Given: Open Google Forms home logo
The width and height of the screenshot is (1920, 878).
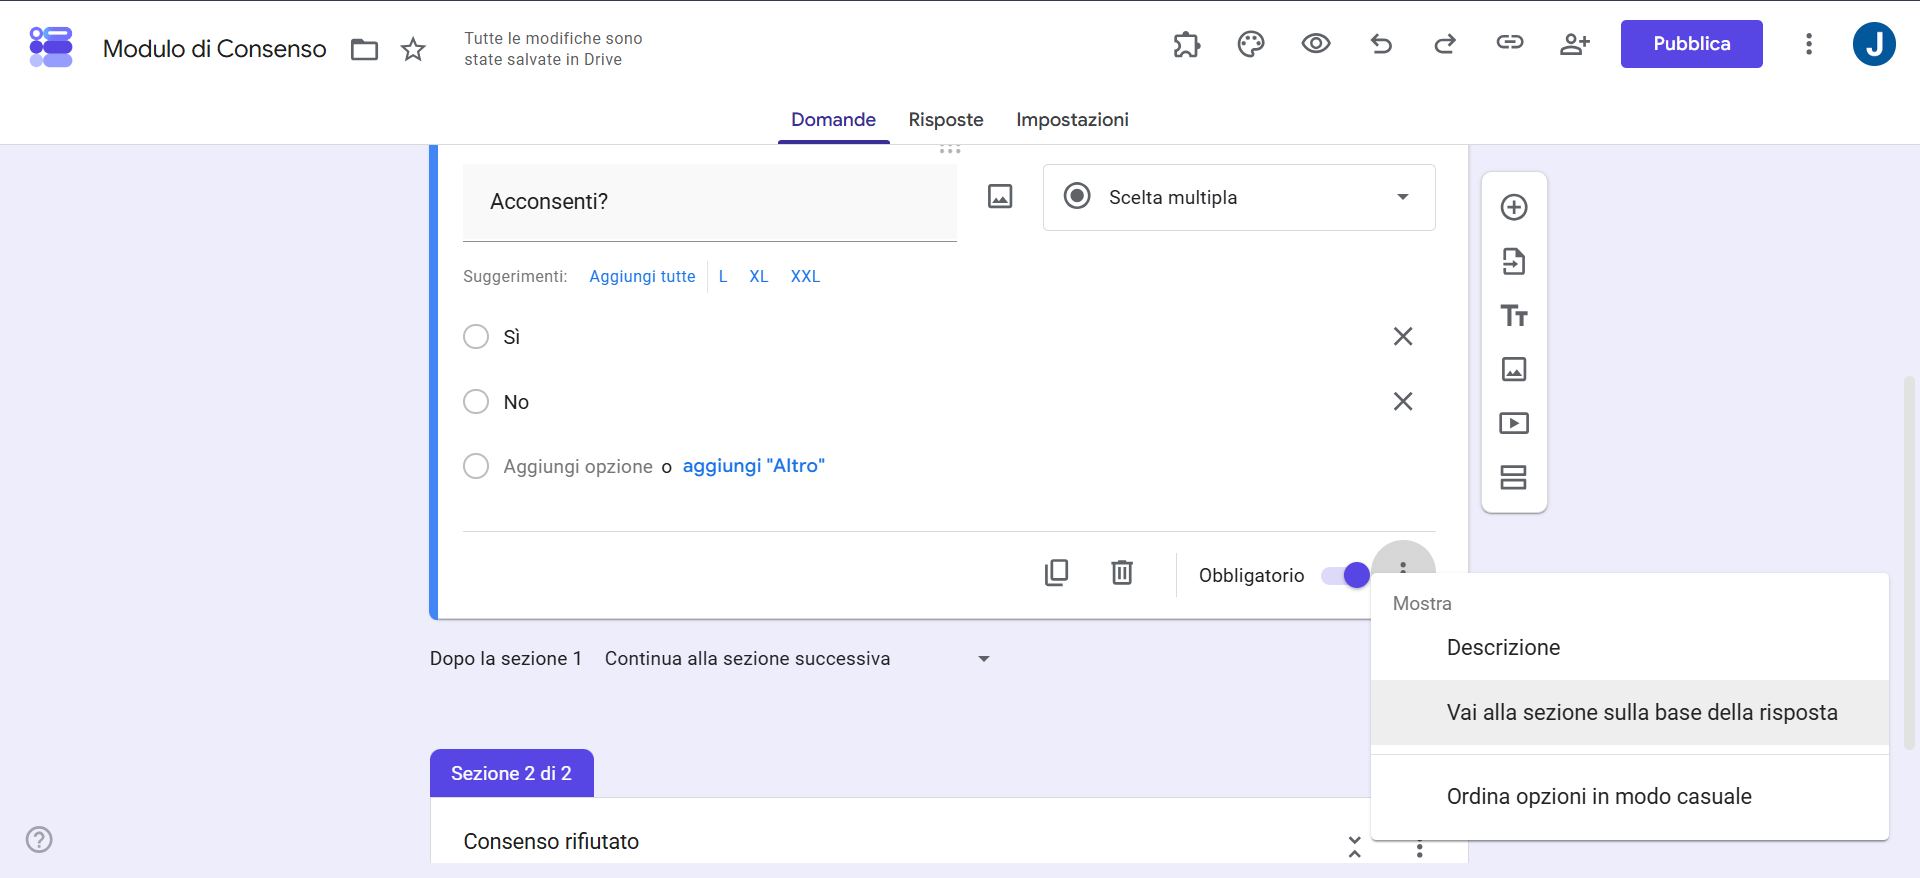Looking at the screenshot, I should 51,47.
